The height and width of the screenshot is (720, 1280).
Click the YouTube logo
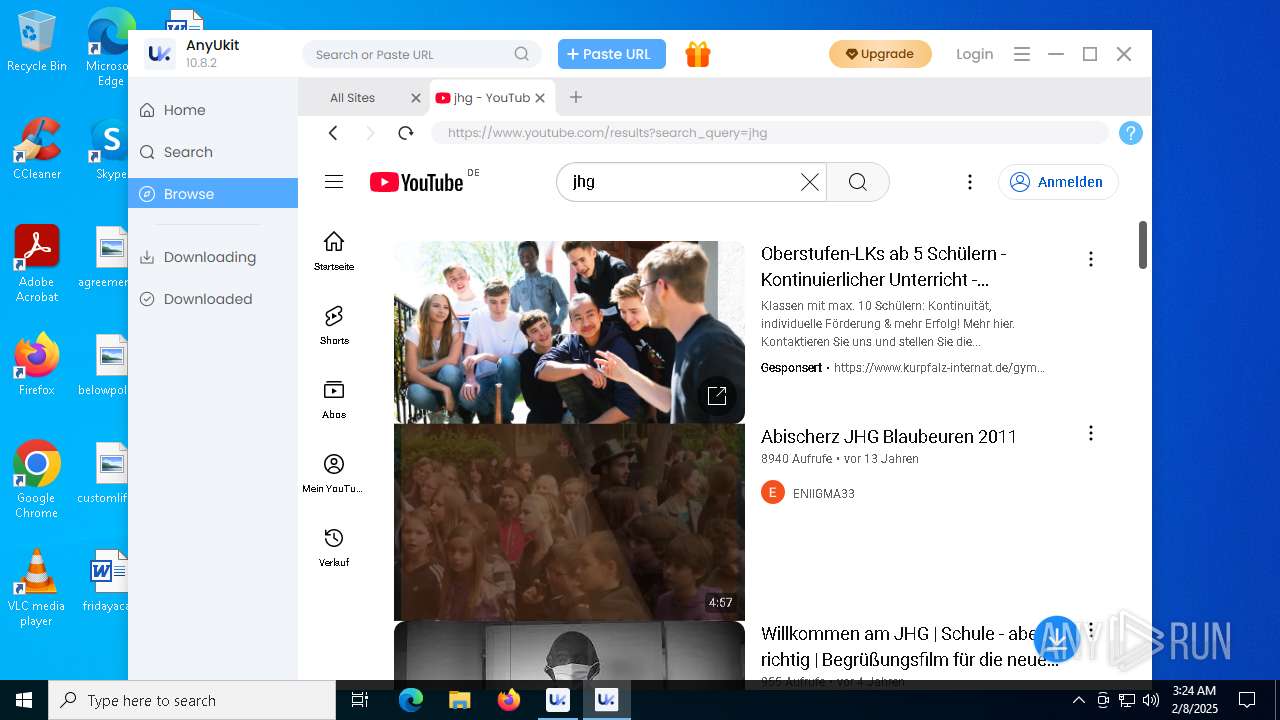click(x=417, y=182)
